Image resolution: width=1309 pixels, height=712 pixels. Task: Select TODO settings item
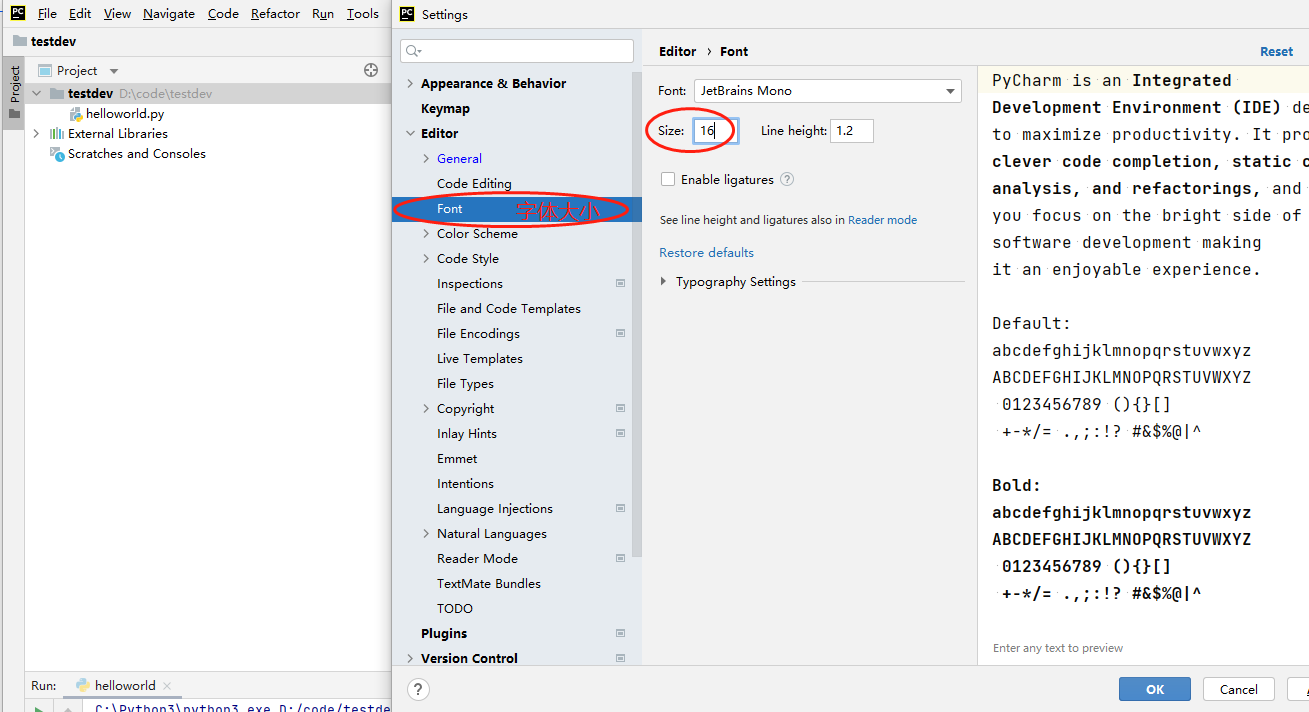[x=455, y=609]
